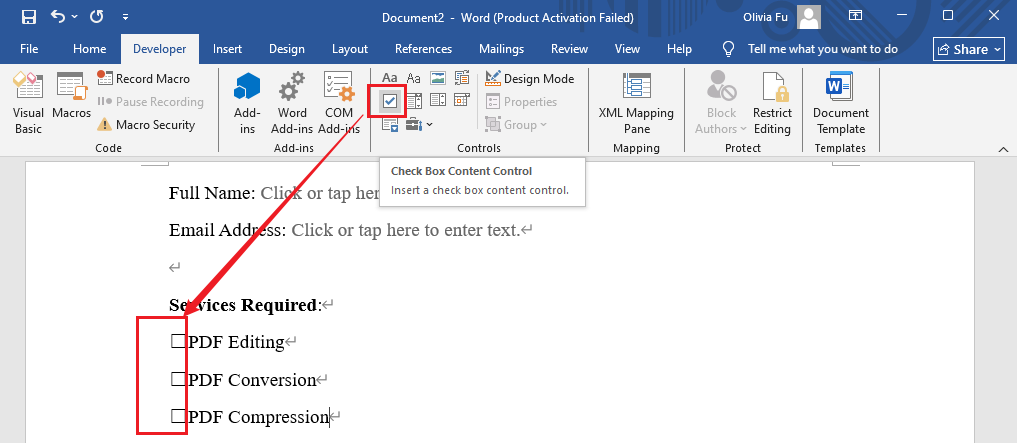Switch to the Home tab
The height and width of the screenshot is (443, 1017).
[90, 49]
